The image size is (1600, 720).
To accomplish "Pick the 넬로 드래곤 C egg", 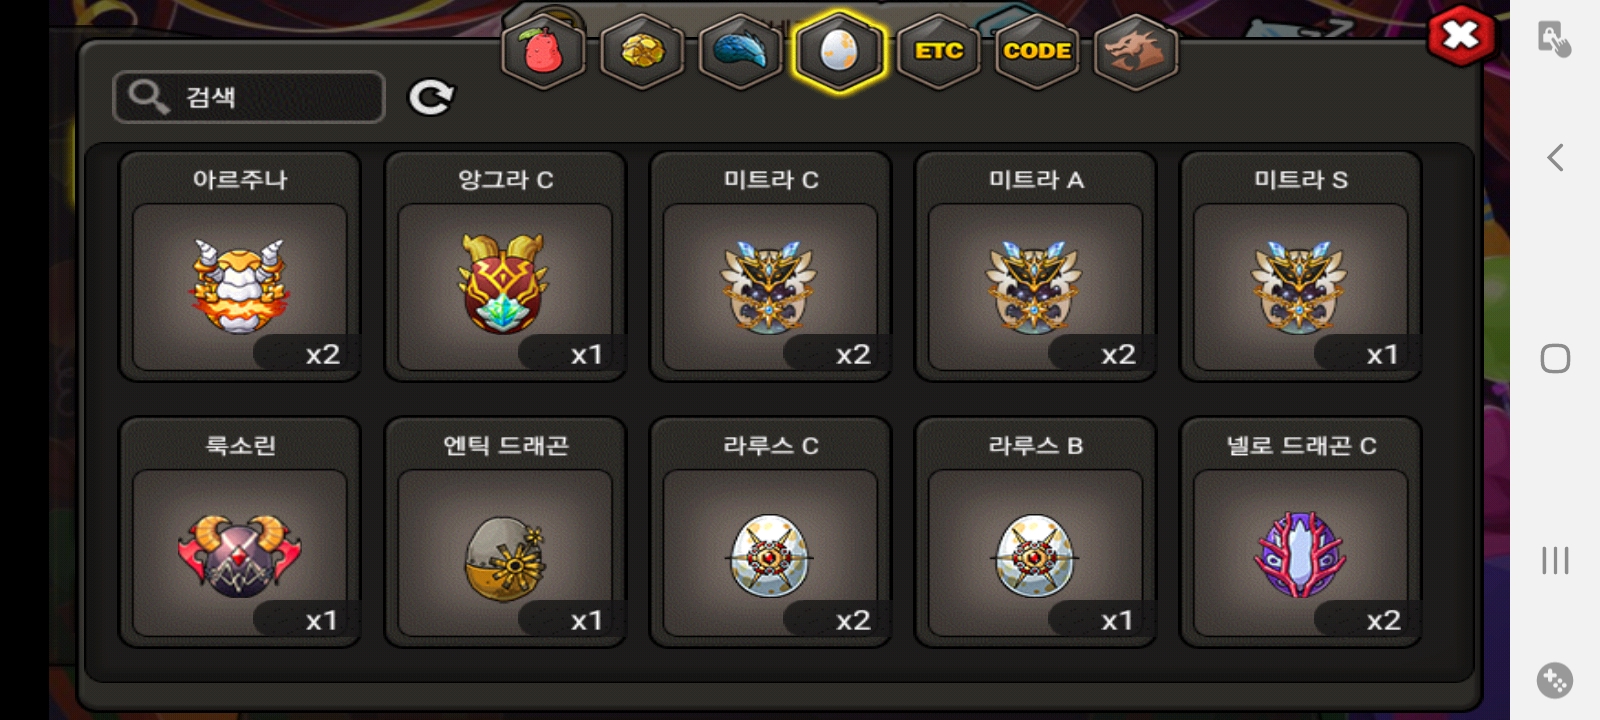I will [x=1300, y=532].
